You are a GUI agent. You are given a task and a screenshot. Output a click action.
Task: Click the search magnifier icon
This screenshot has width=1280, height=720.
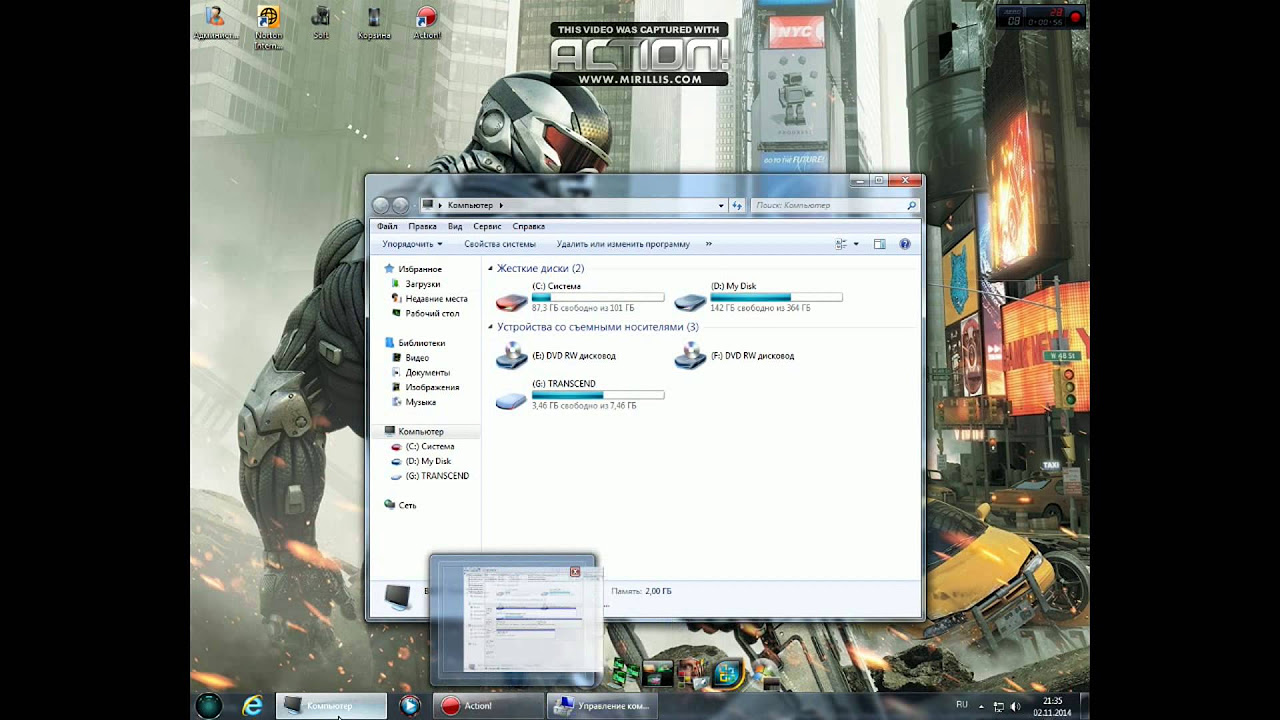click(x=911, y=205)
